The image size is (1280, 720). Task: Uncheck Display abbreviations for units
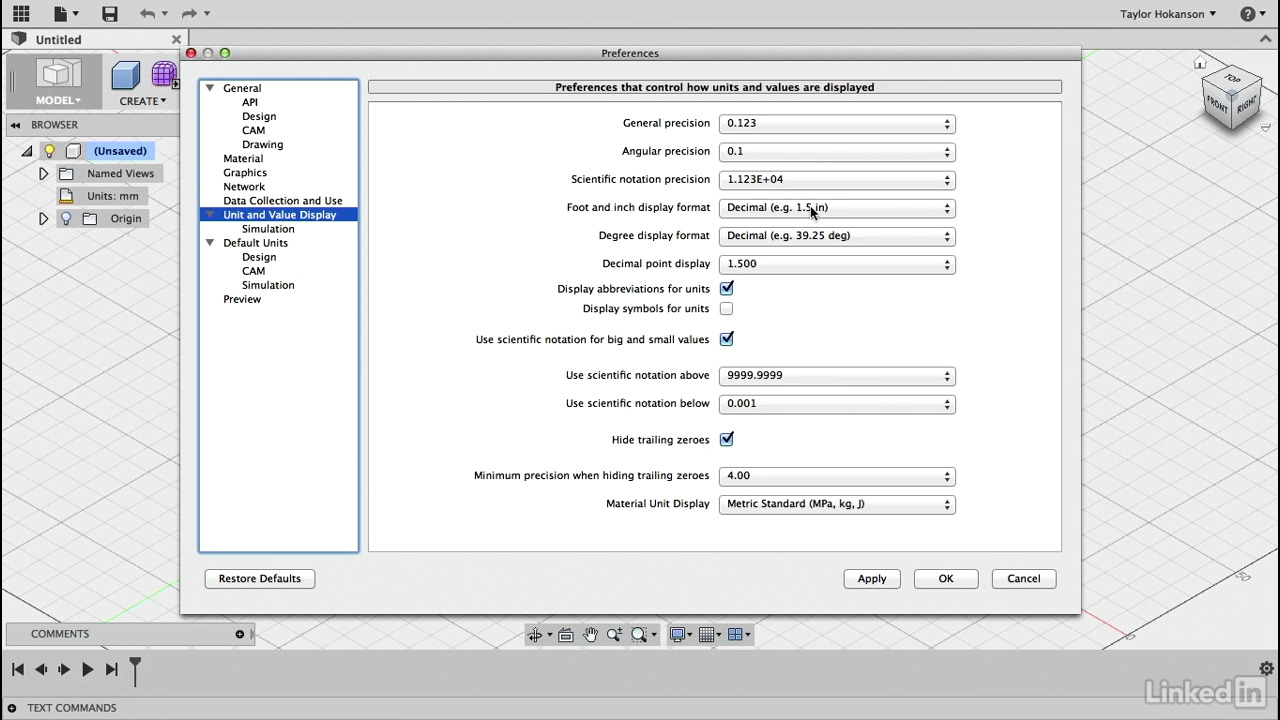click(727, 289)
